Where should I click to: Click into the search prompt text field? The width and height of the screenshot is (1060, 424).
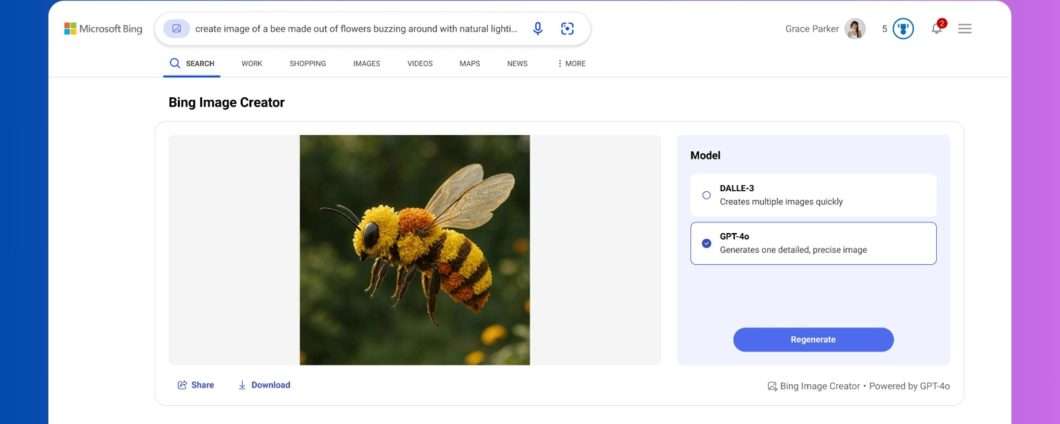356,29
